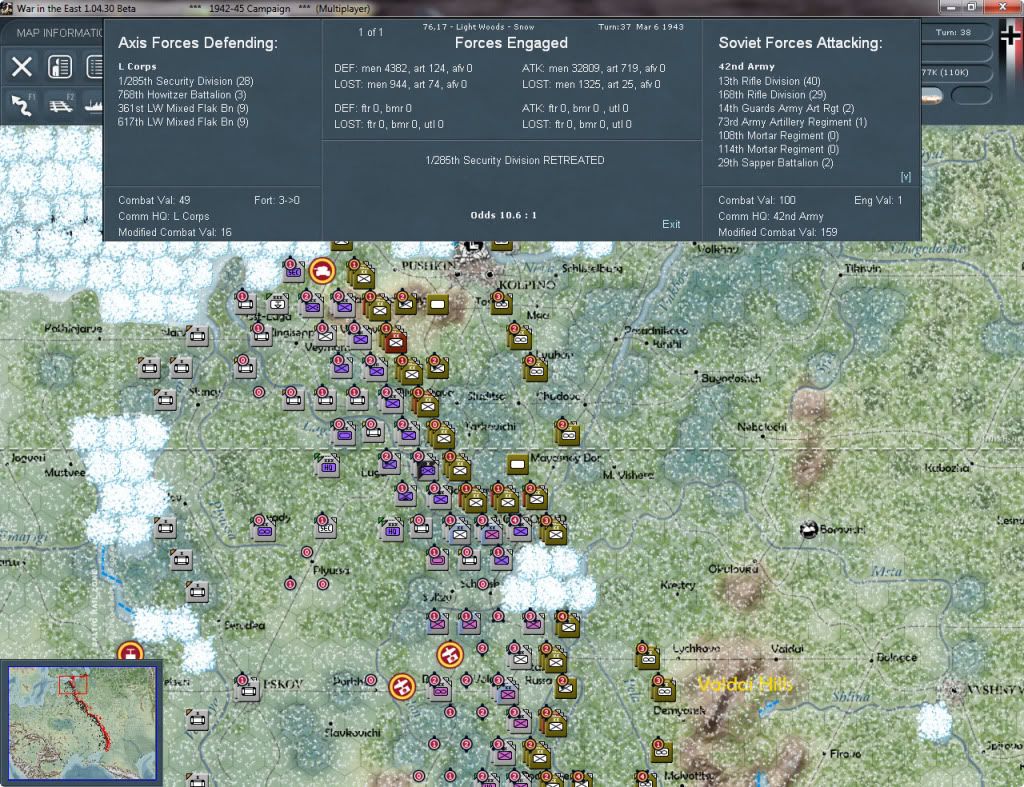Image resolution: width=1024 pixels, height=787 pixels.
Task: Select the SEC security unit counter near the tank marker
Action: (293, 270)
